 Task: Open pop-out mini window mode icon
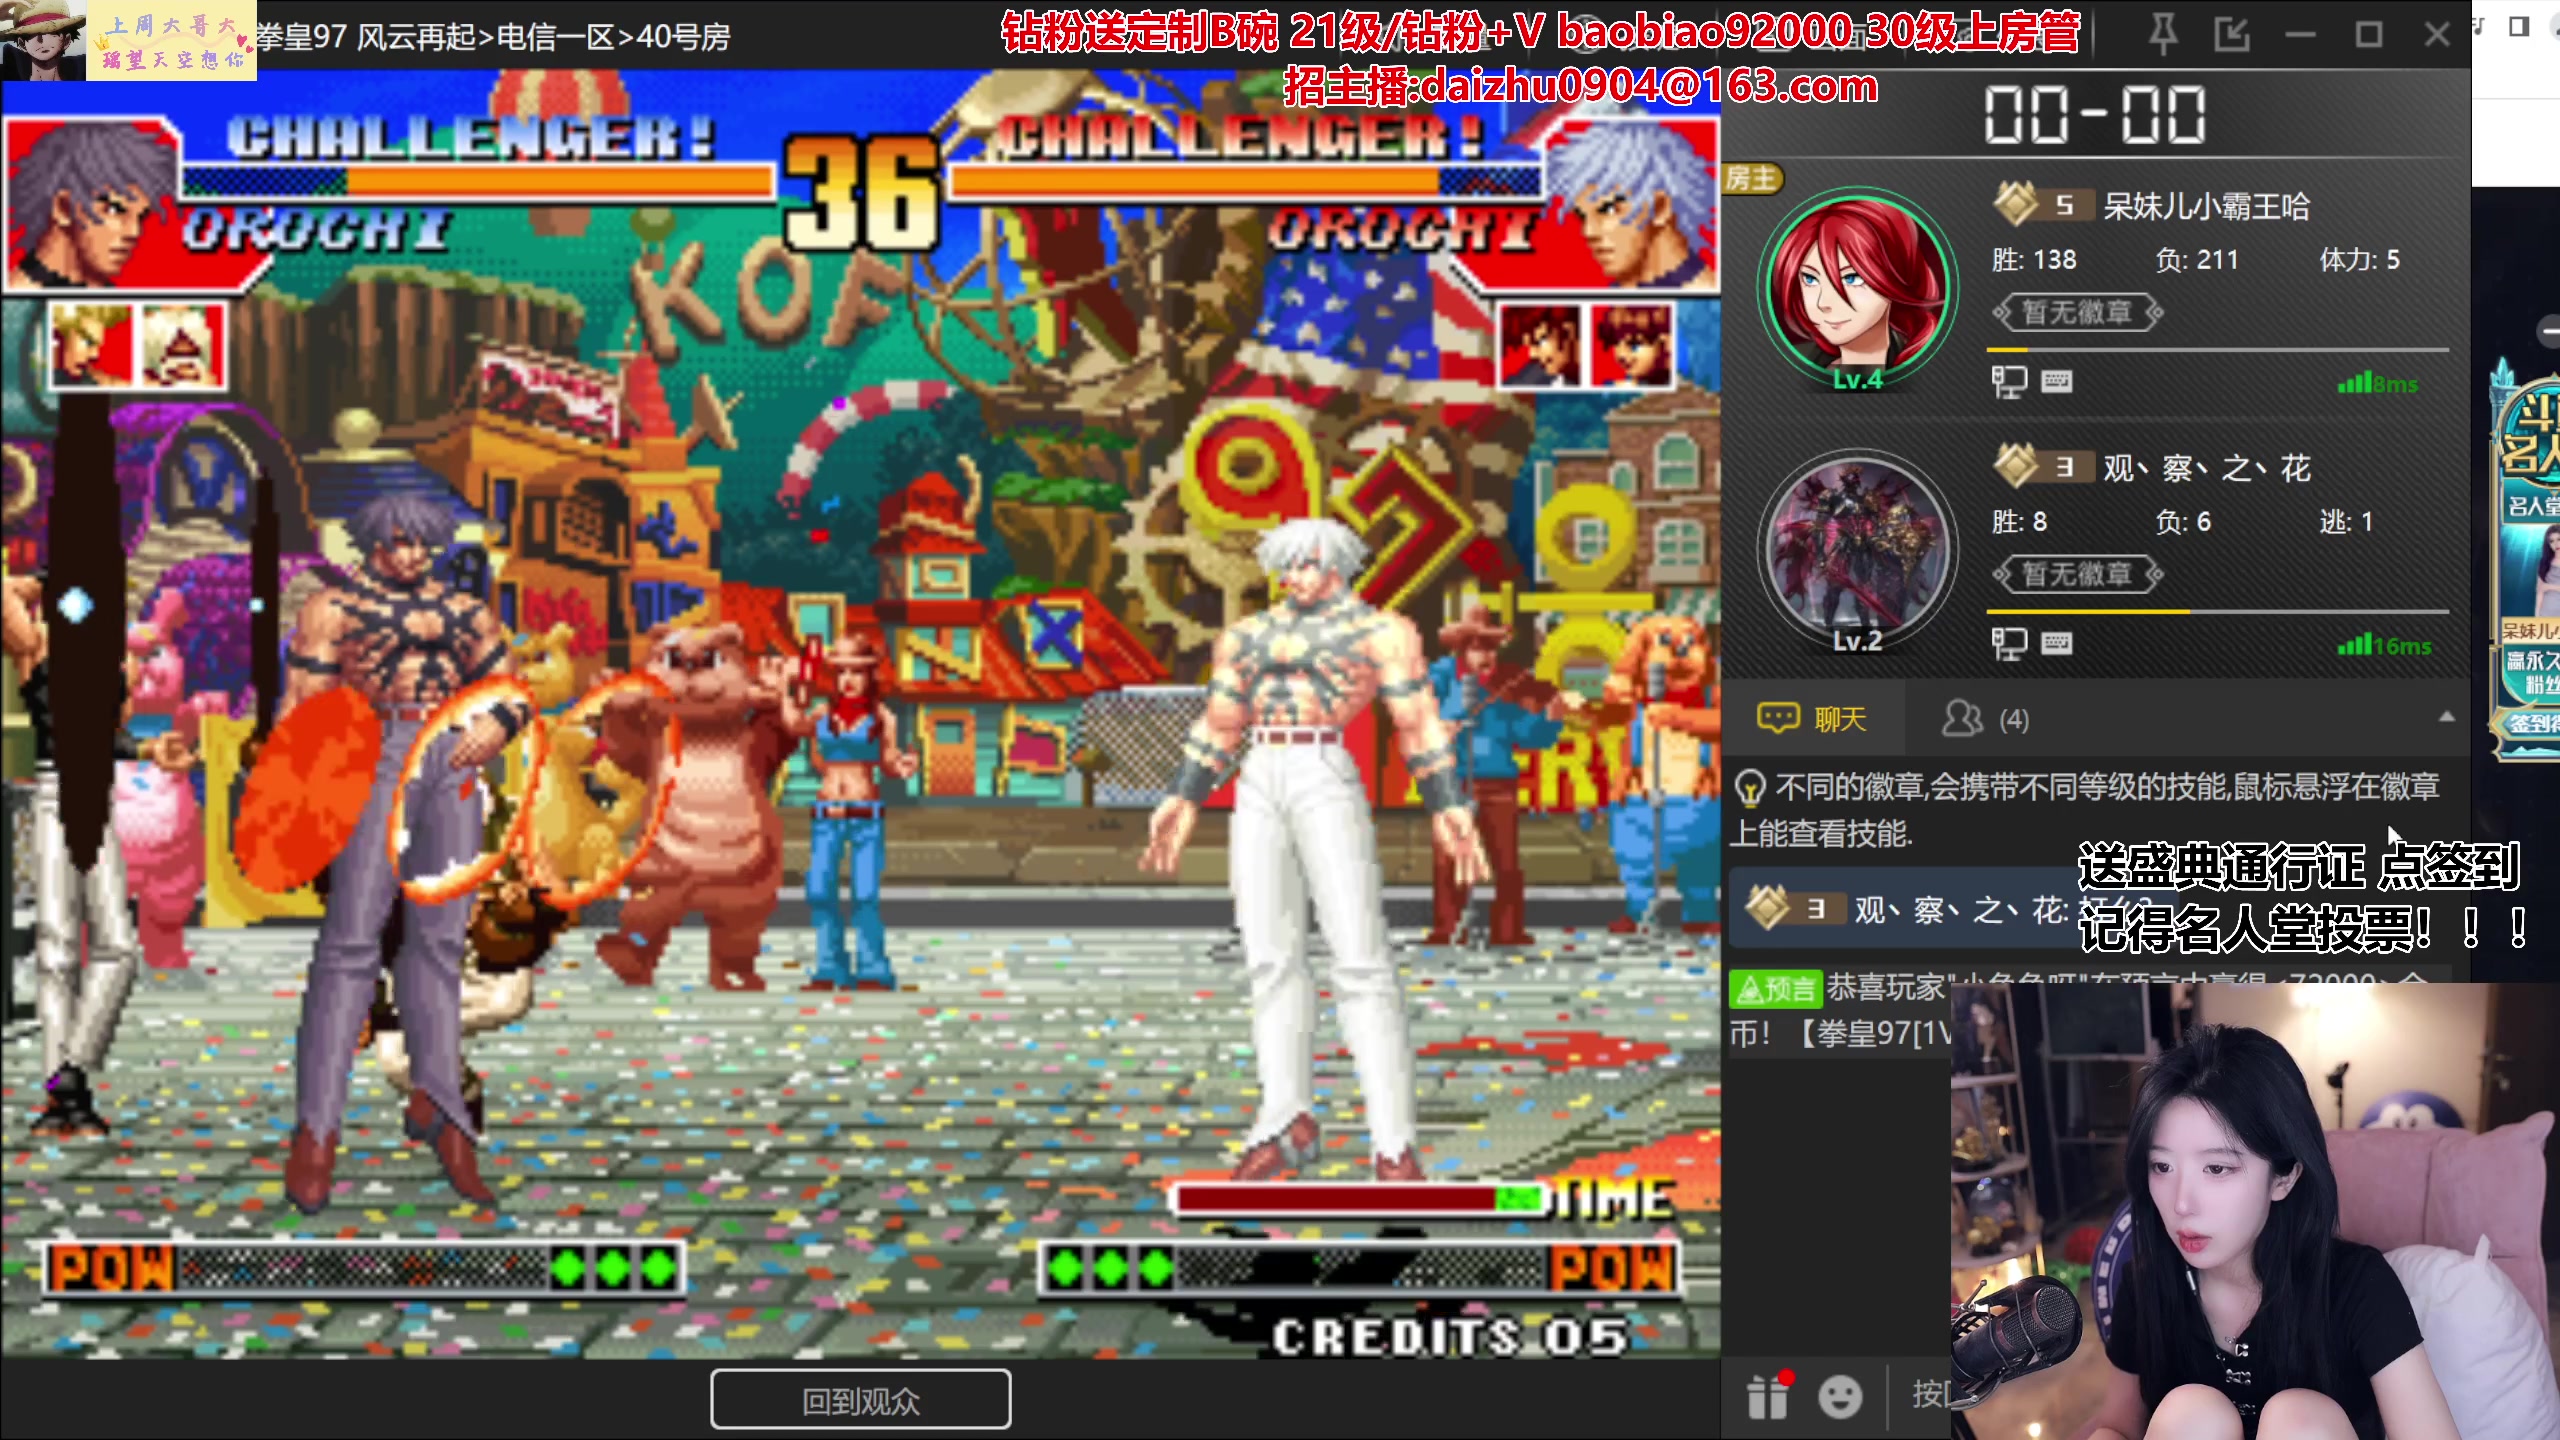click(2231, 35)
